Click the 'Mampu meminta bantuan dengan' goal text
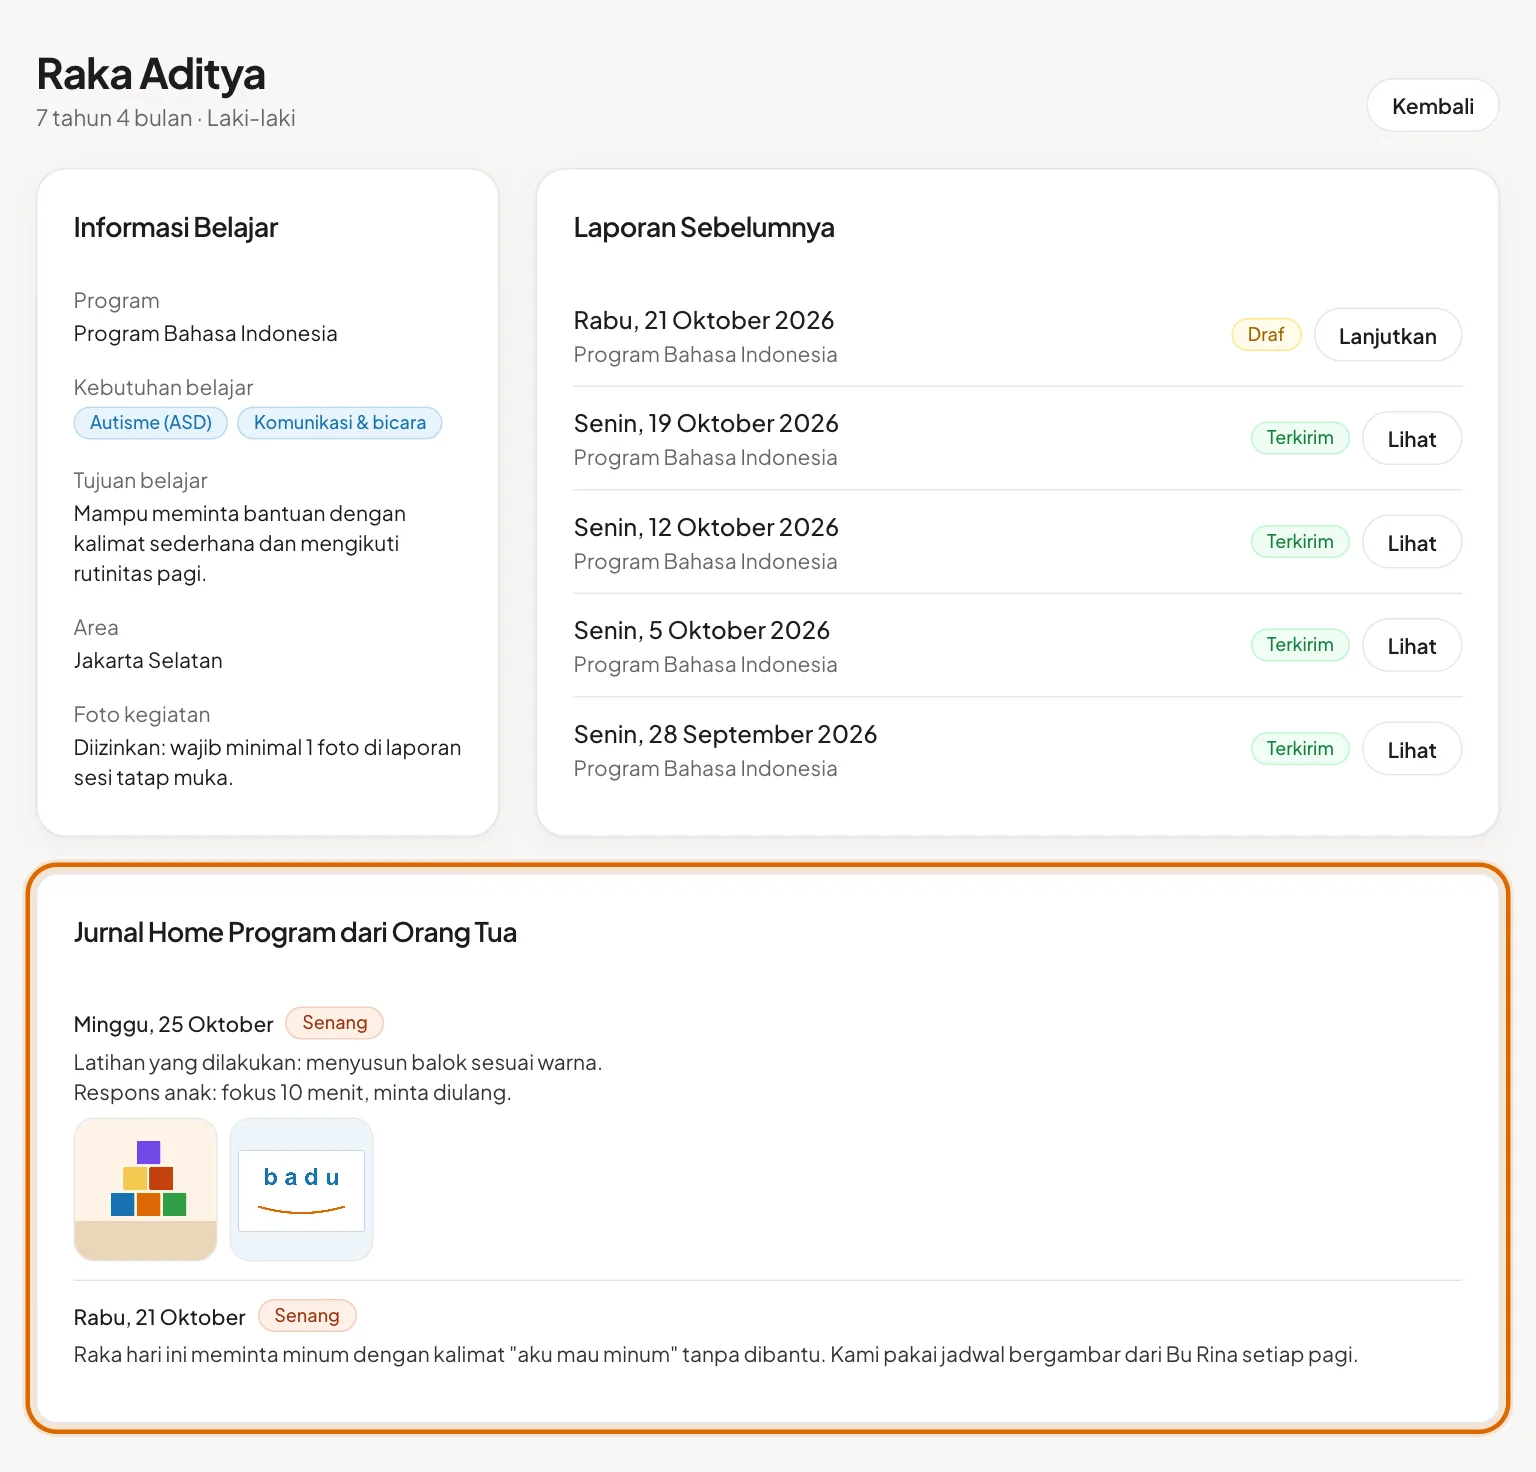 240,513
